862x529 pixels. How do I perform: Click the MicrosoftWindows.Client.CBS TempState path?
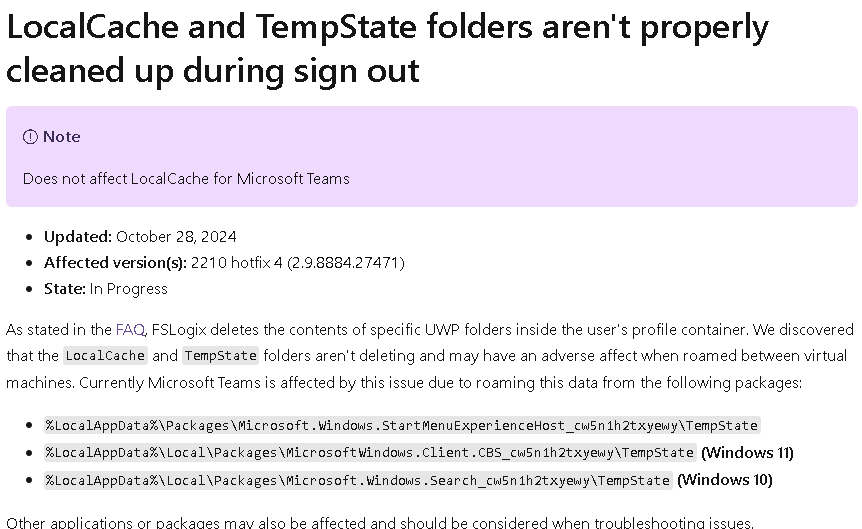pyautogui.click(x=370, y=453)
